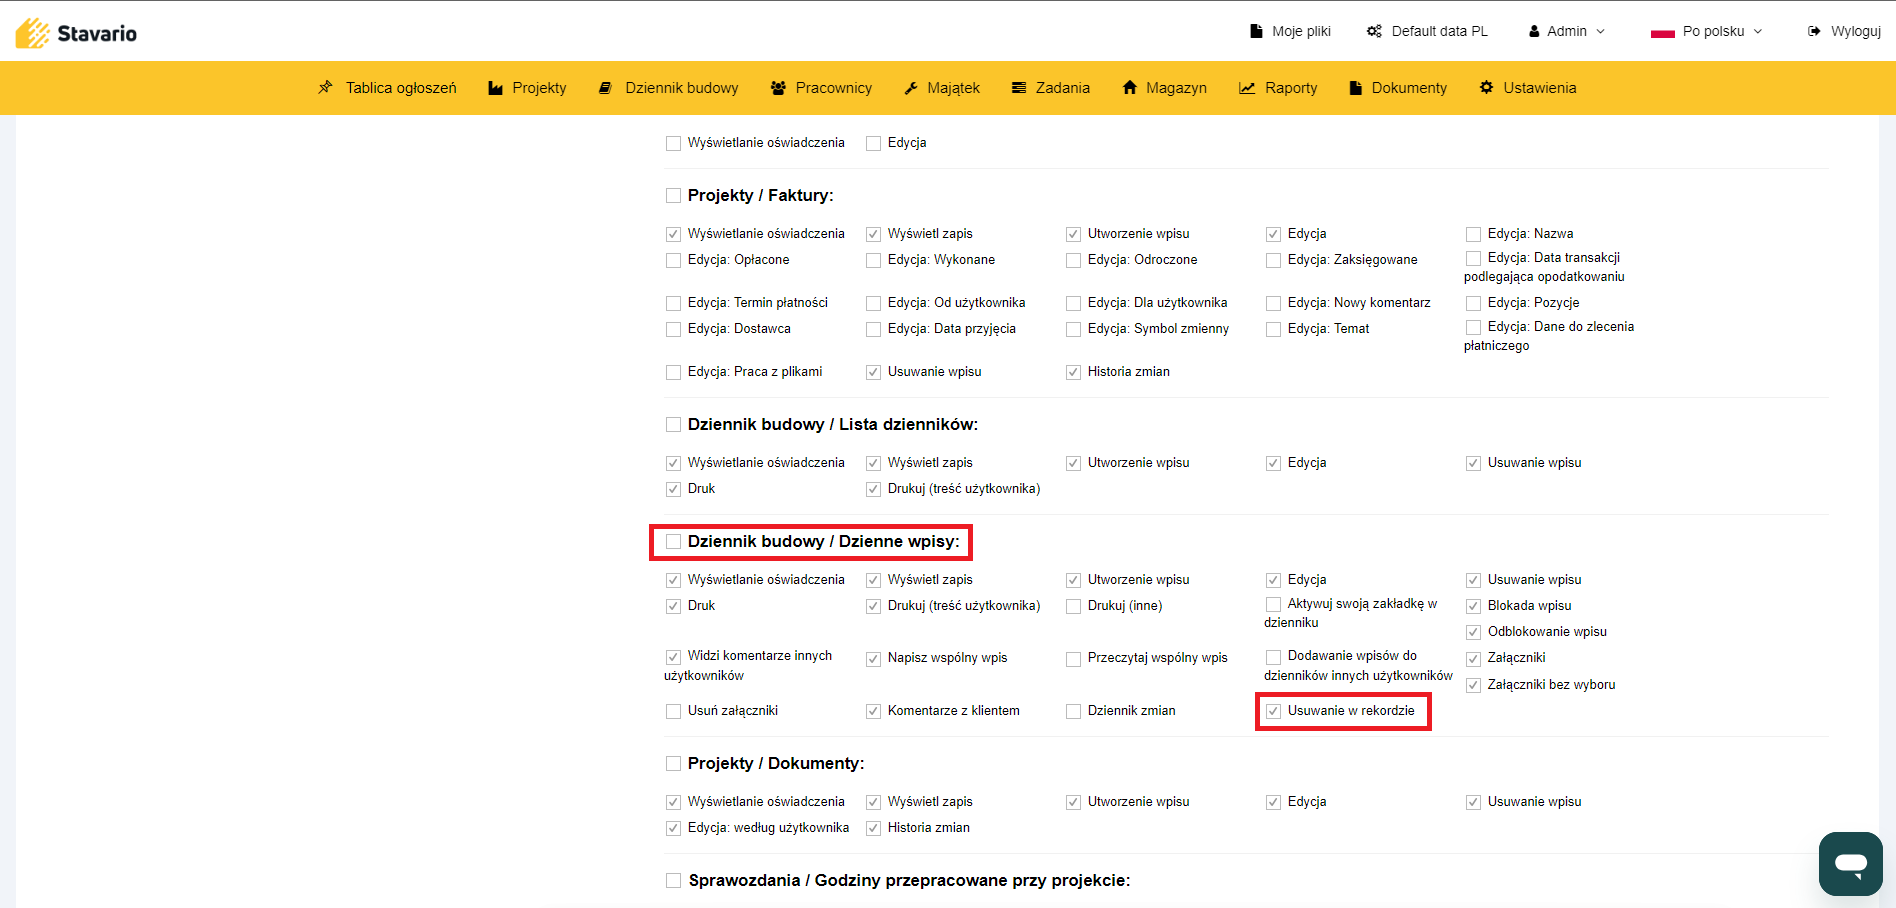Uncheck Blokada wpisu checkbox

coord(1473,606)
